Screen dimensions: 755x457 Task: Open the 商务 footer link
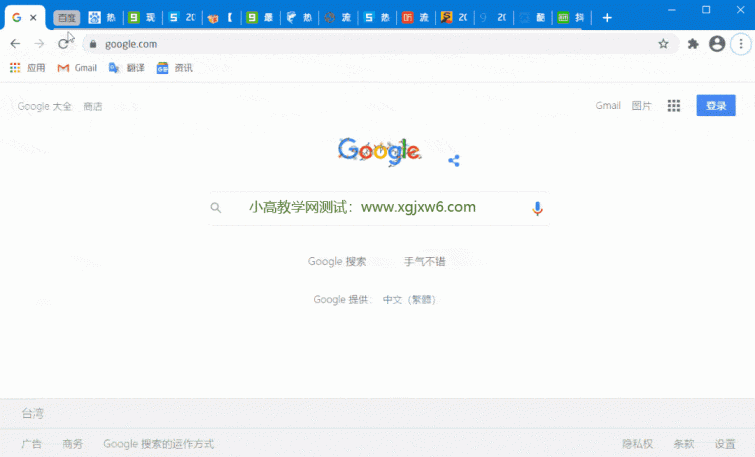[73, 444]
